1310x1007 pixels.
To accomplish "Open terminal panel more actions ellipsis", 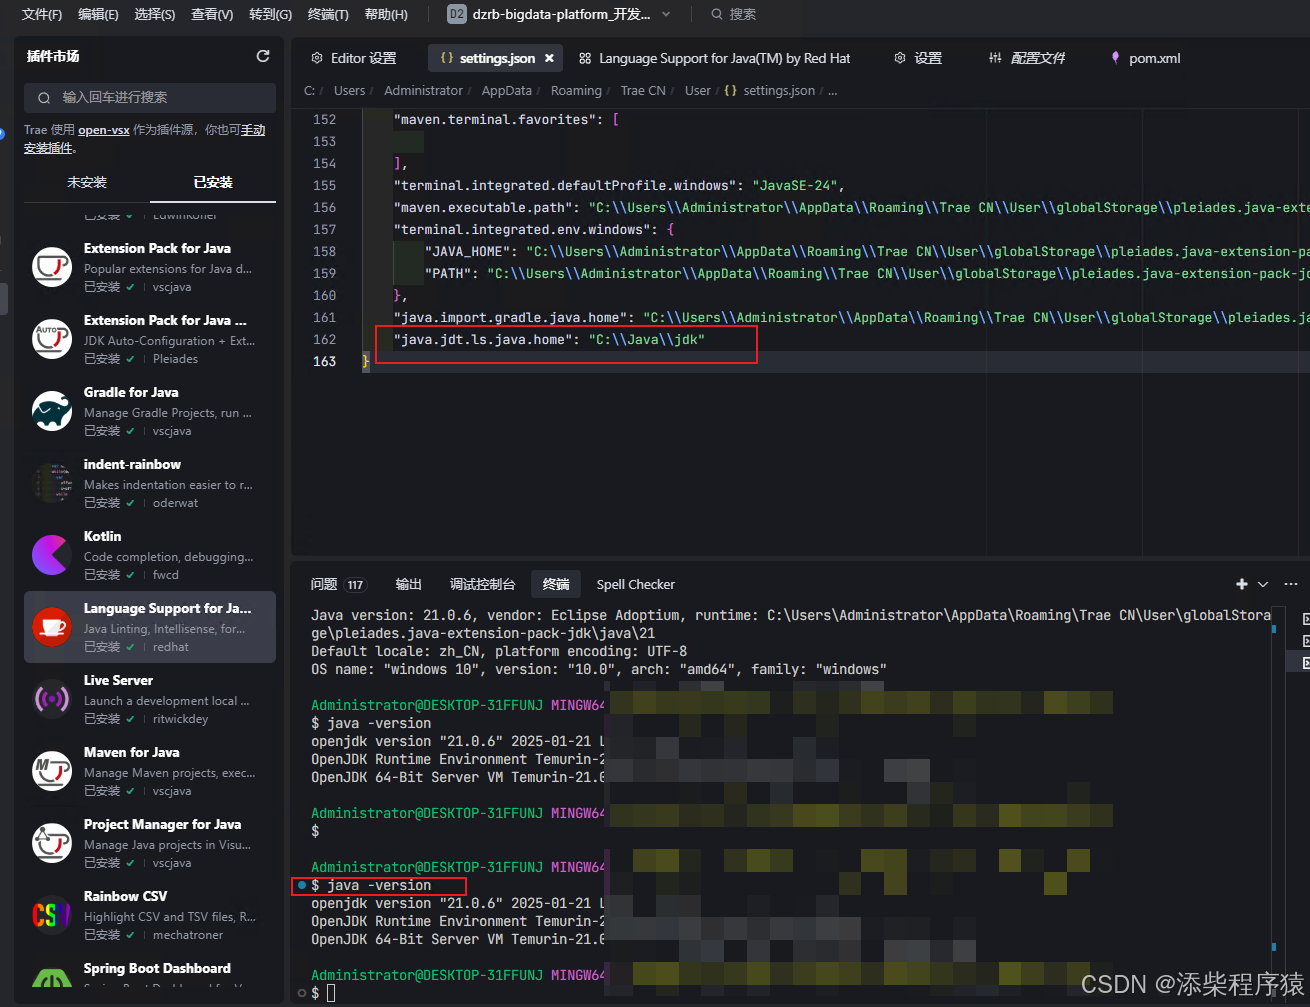I will tap(1291, 584).
